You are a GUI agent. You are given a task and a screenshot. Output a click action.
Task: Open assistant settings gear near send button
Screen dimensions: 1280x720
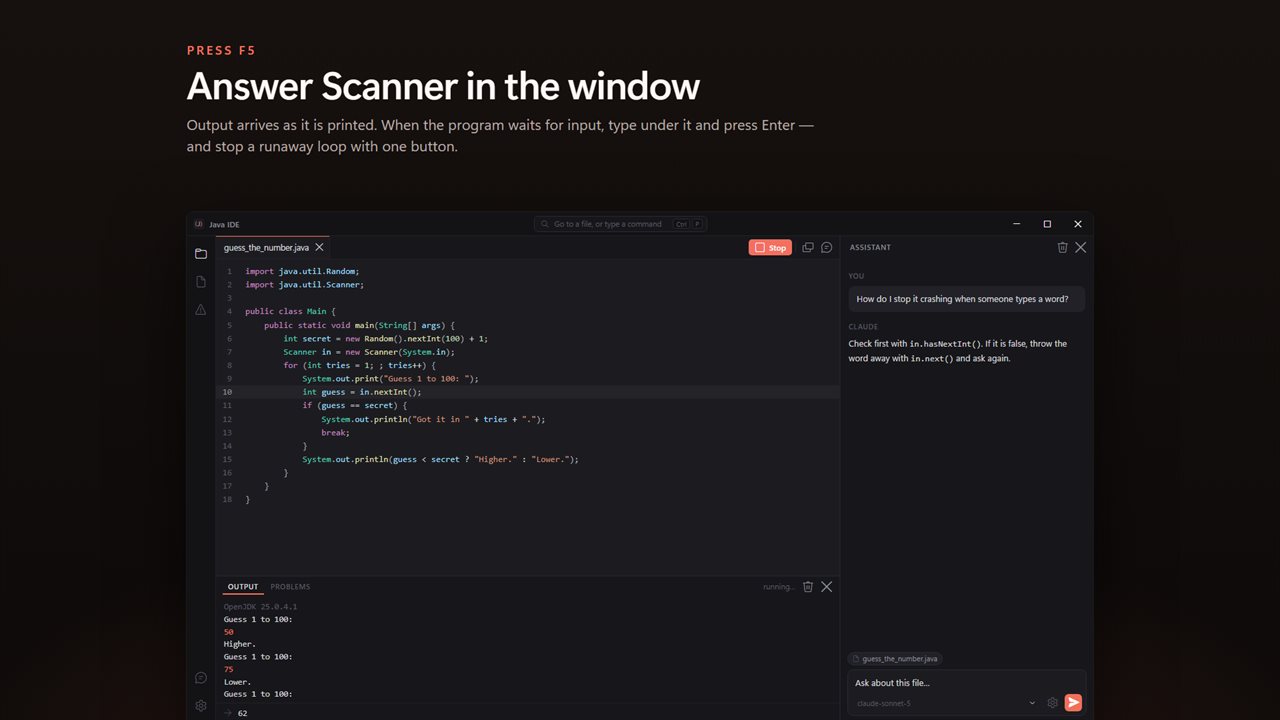1052,703
